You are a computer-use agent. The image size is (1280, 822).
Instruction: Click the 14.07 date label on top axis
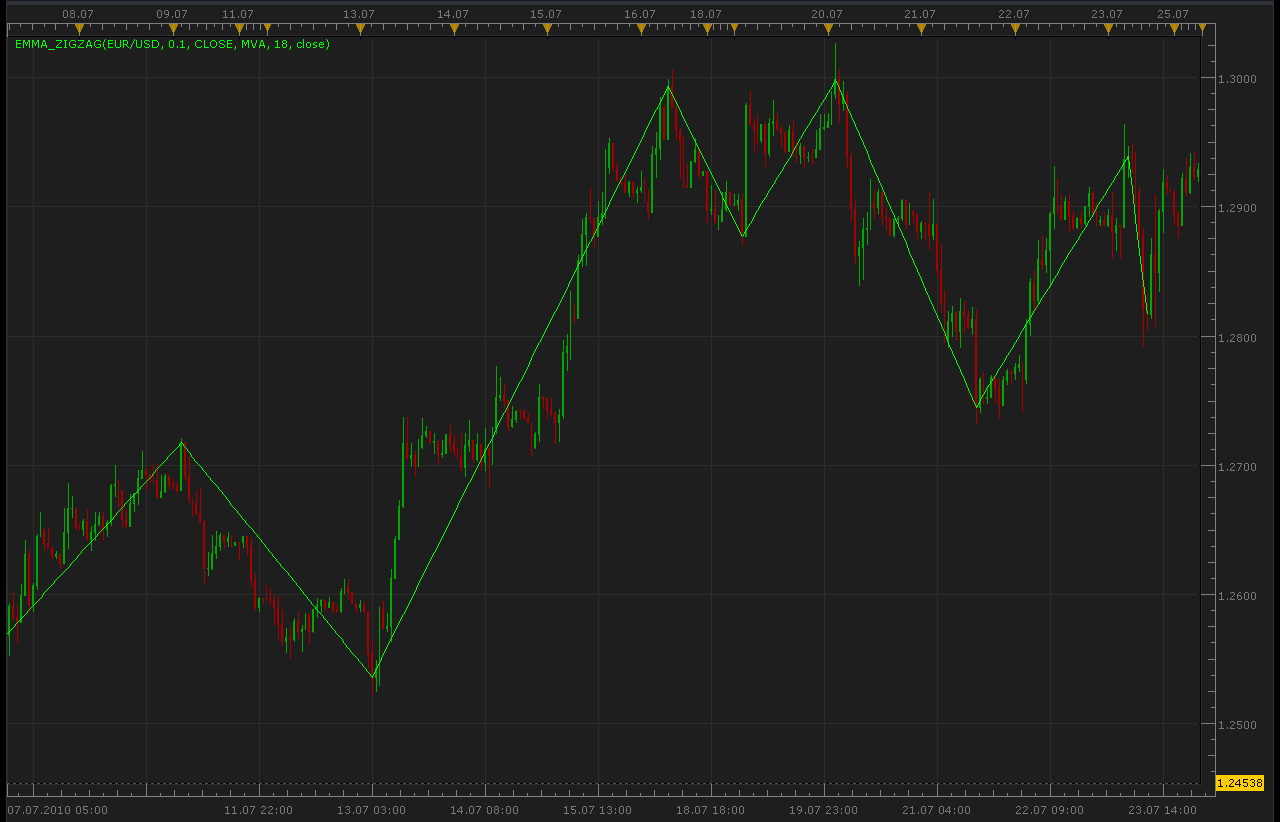pos(453,14)
